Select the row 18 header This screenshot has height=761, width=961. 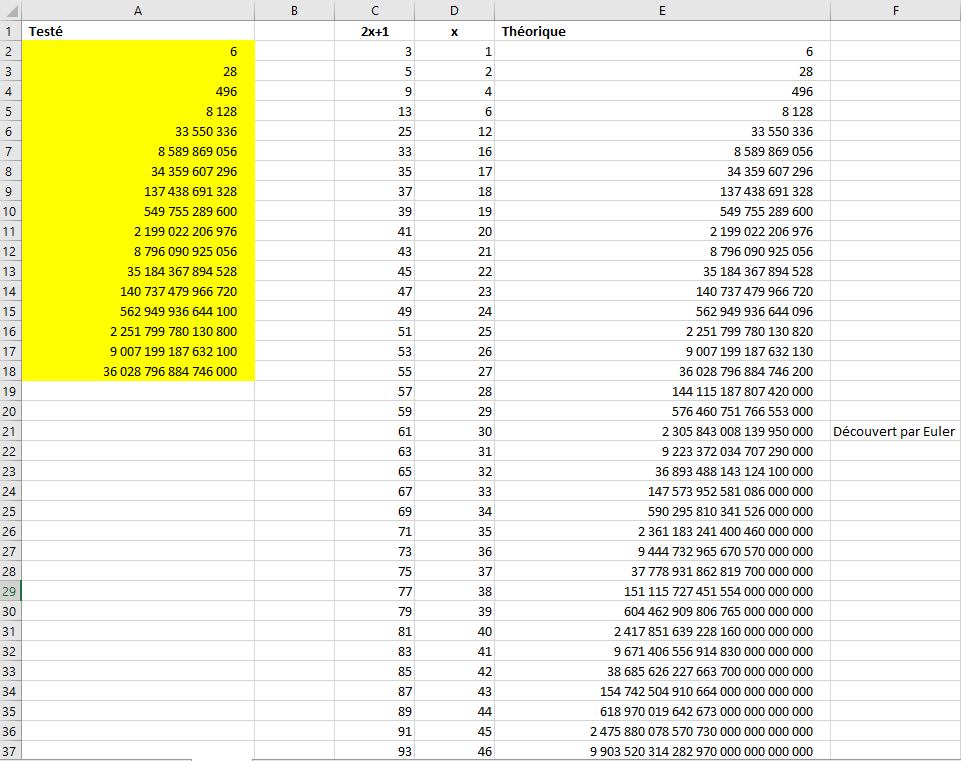(x=10, y=371)
